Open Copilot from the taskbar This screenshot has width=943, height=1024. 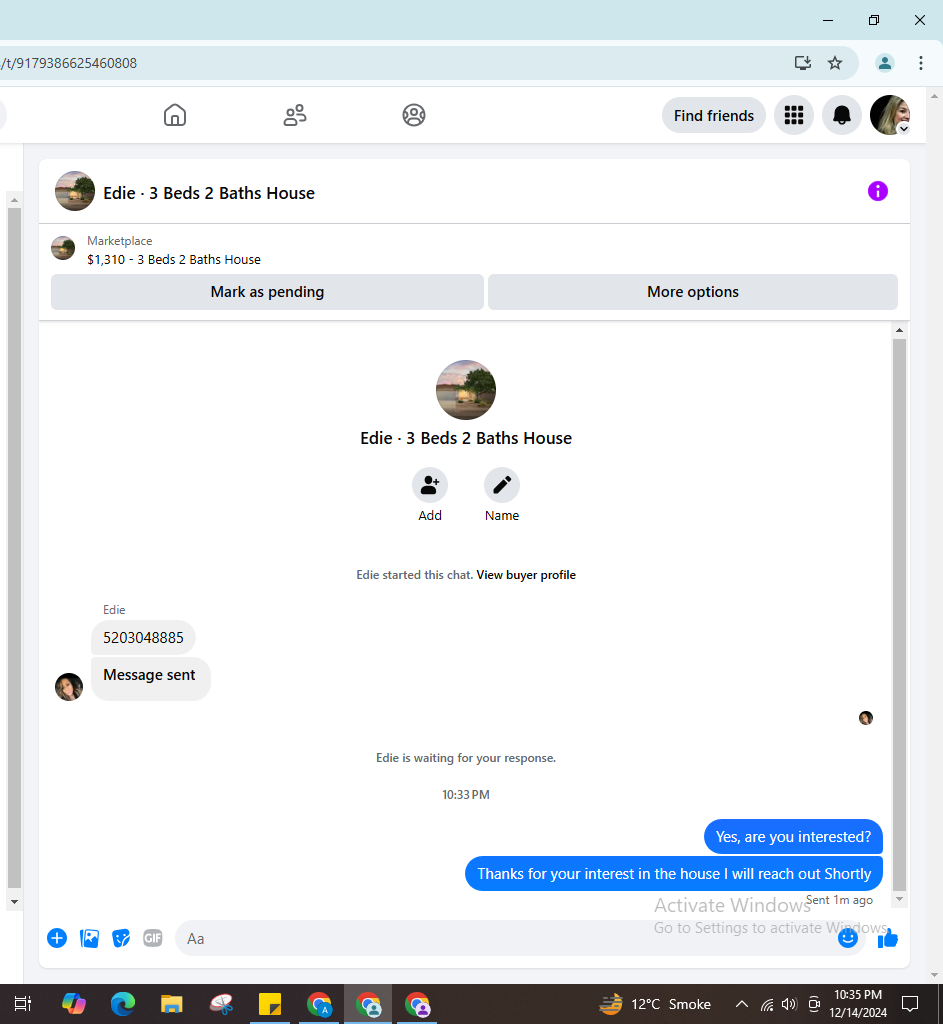point(73,1004)
